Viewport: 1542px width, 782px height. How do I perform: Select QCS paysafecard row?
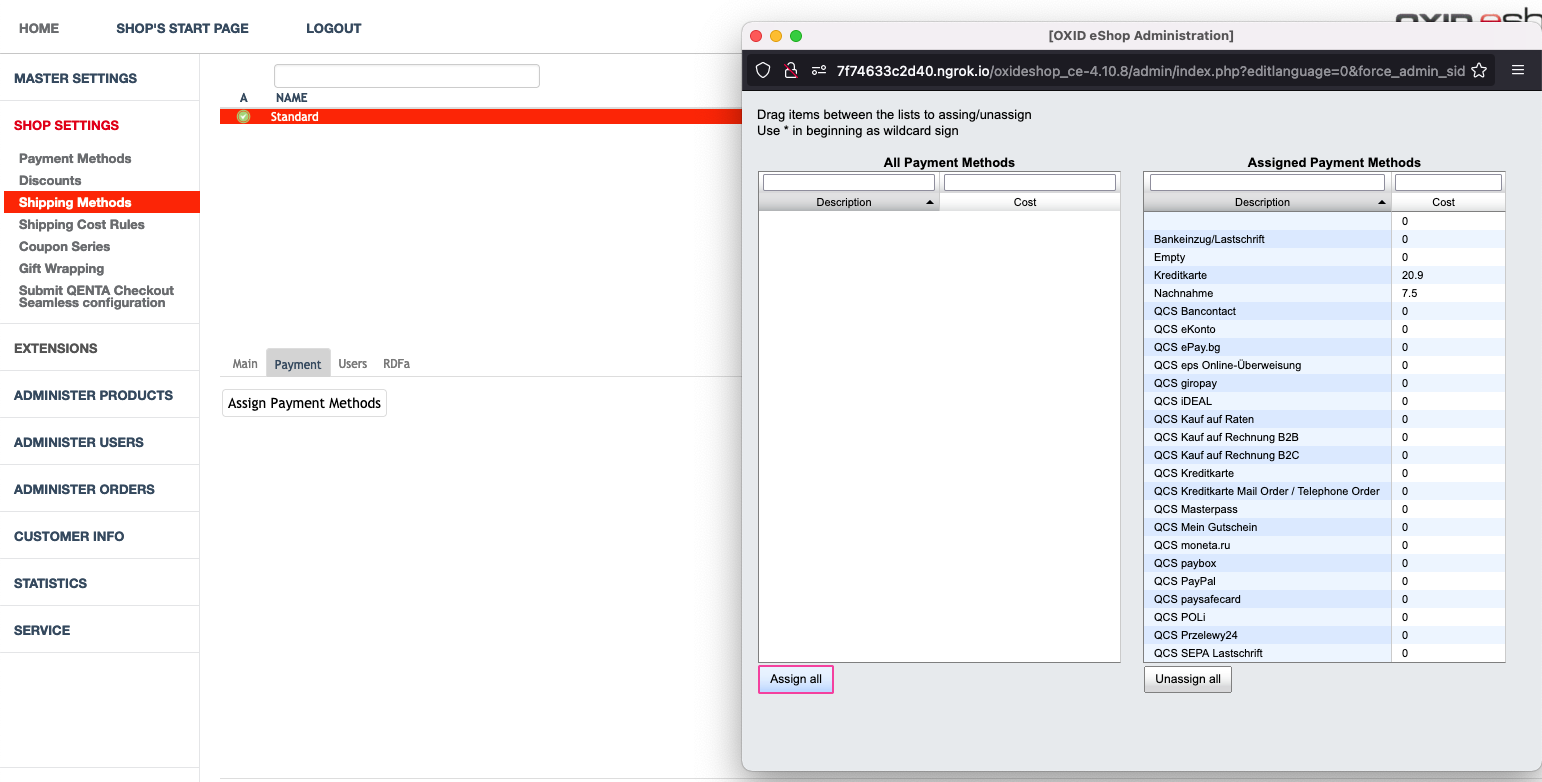[1324, 599]
